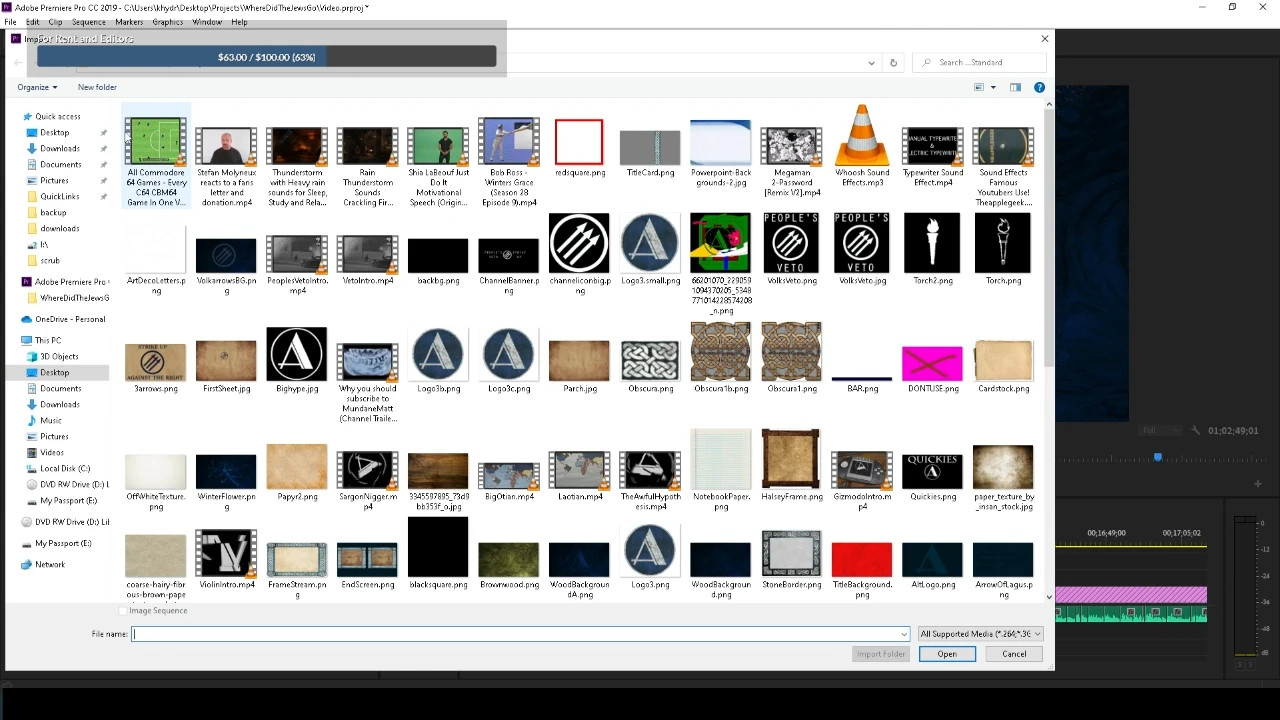Open All Supported Media filter dropdown
Viewport: 1280px width, 720px height.
pyautogui.click(x=980, y=634)
